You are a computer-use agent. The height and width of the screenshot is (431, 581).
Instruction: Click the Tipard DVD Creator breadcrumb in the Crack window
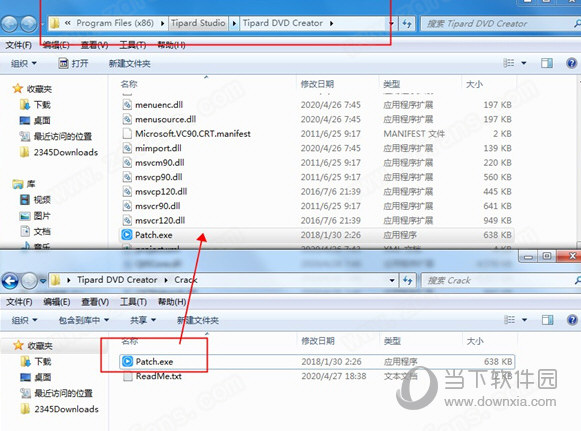[x=117, y=280]
